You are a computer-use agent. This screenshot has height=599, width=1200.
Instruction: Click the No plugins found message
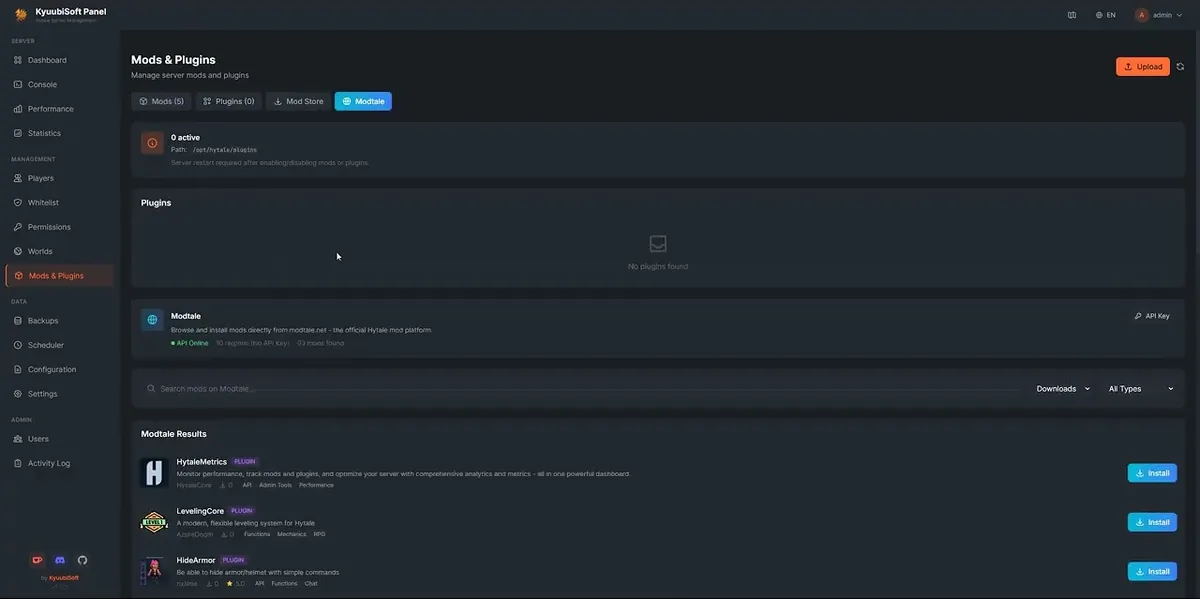pos(658,267)
